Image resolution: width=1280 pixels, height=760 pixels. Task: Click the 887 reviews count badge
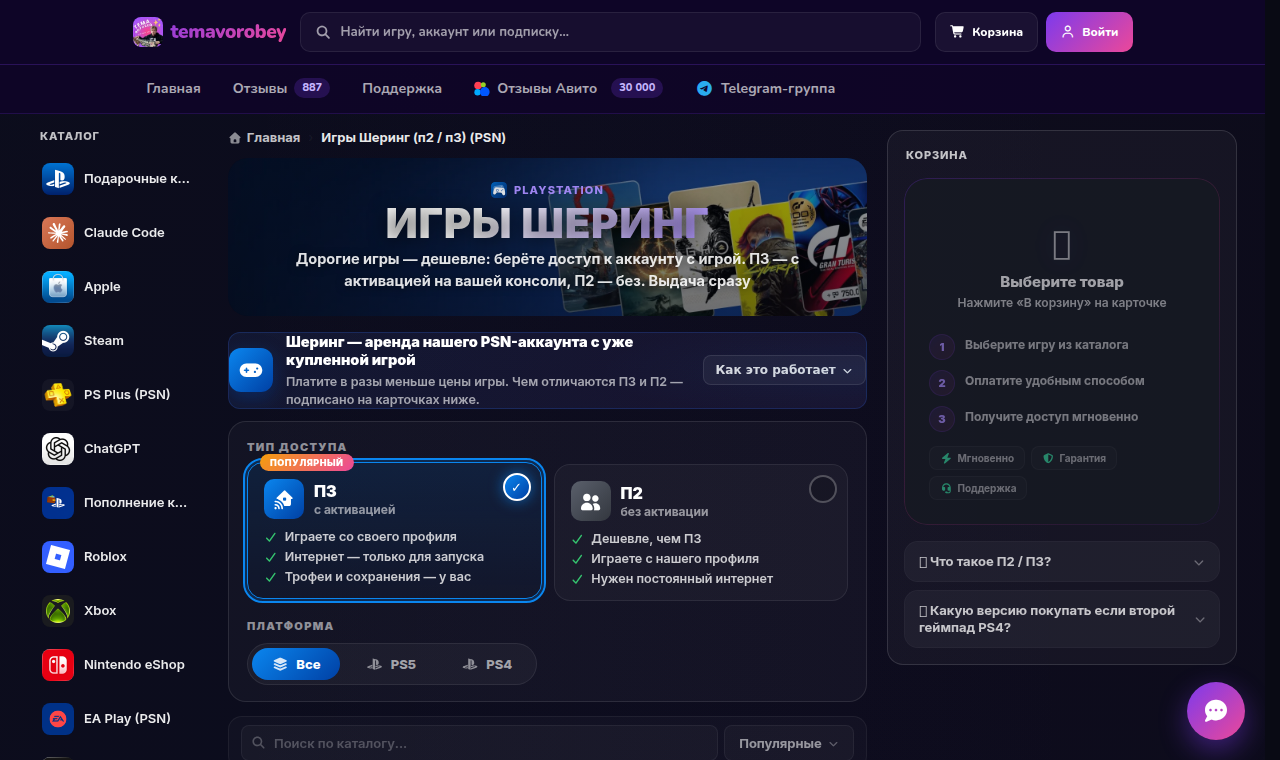pyautogui.click(x=312, y=88)
